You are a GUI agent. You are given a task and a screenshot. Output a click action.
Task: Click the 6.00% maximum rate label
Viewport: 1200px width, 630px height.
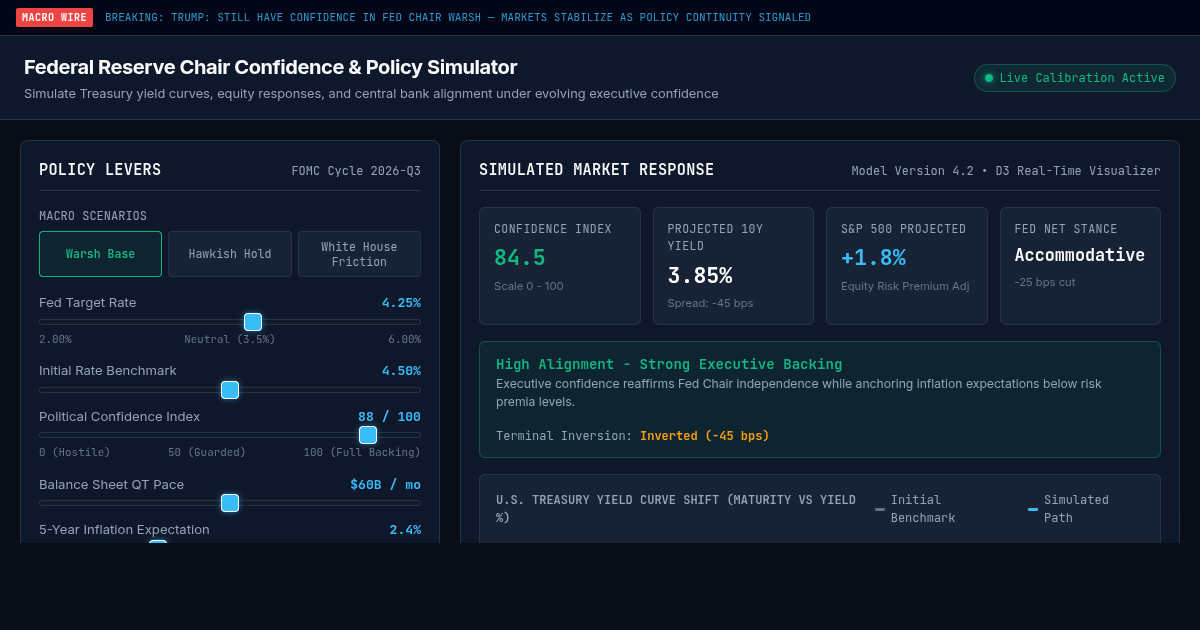click(404, 340)
